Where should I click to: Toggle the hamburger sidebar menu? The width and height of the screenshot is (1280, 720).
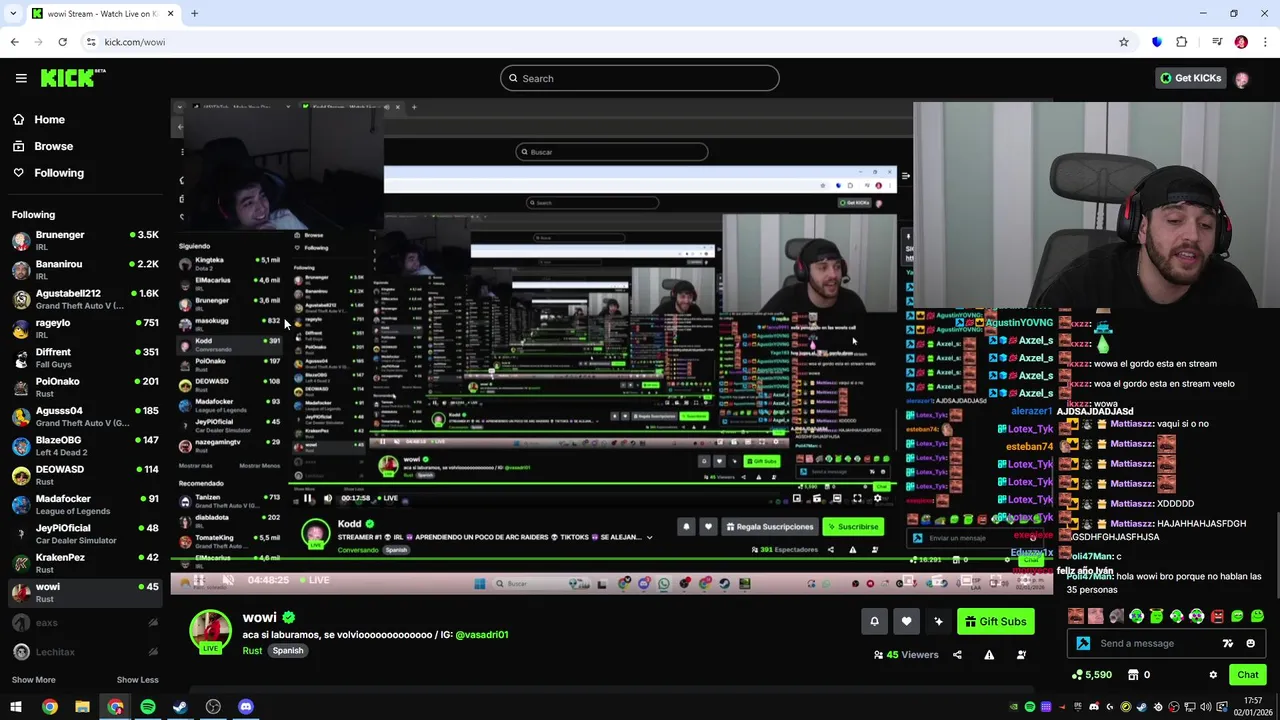[21, 78]
